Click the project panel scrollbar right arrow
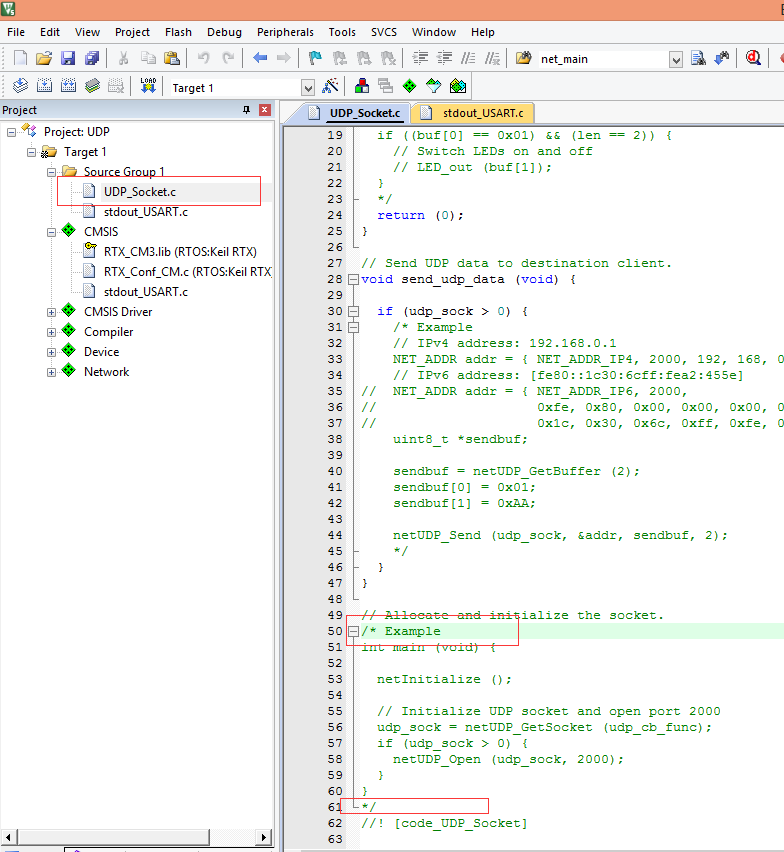The height and width of the screenshot is (852, 784). tap(264, 837)
